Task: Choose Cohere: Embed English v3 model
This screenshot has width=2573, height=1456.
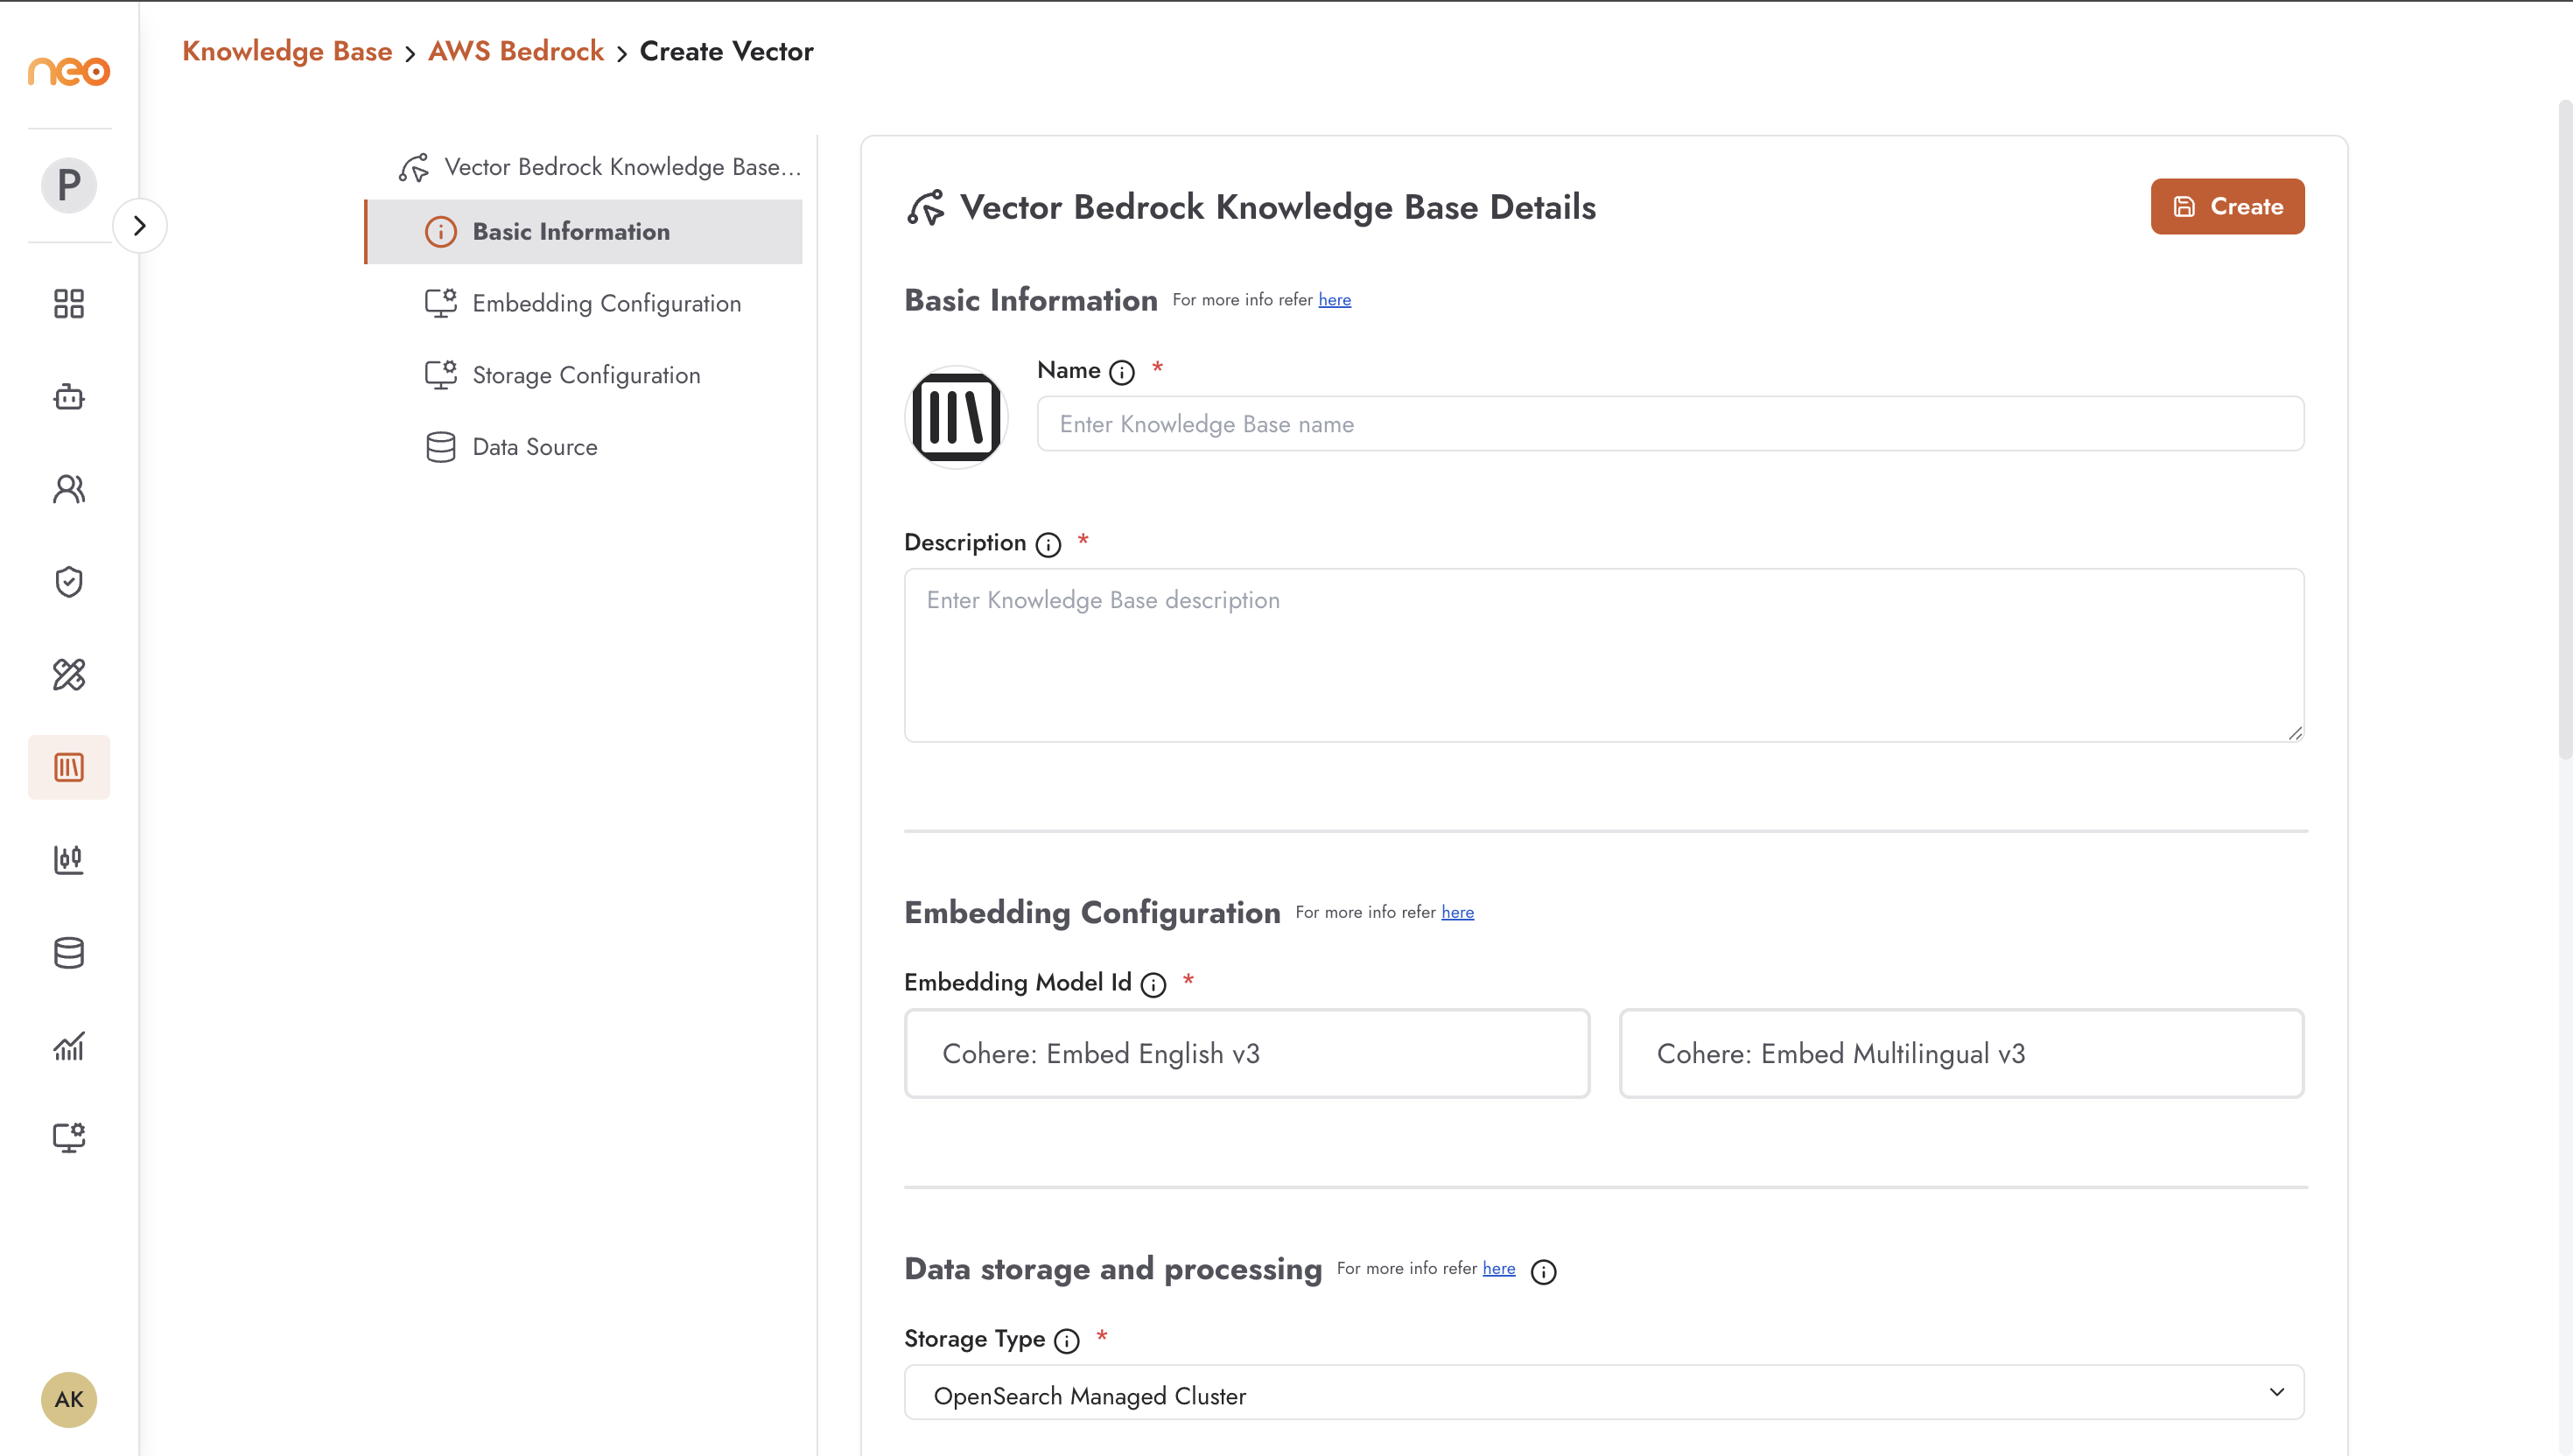Action: (1247, 1053)
